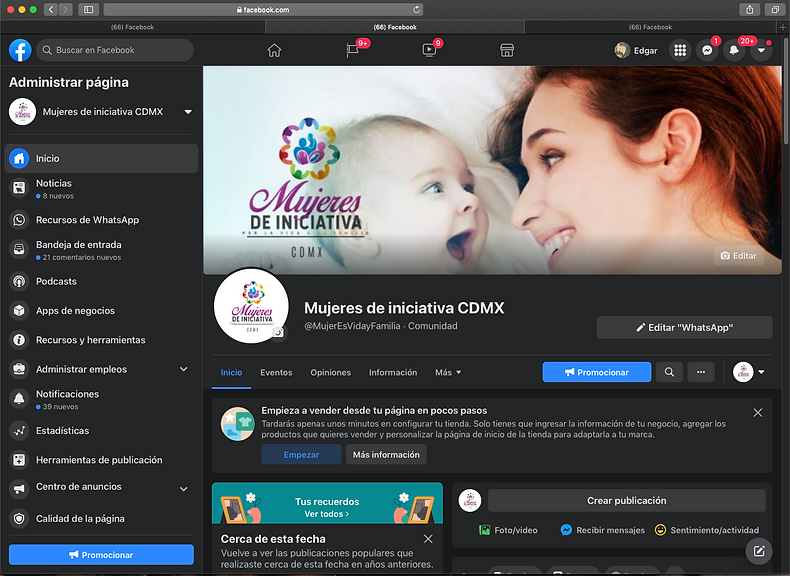This screenshot has width=790, height=576.
Task: Click the Safari back button
Action: click(50, 10)
